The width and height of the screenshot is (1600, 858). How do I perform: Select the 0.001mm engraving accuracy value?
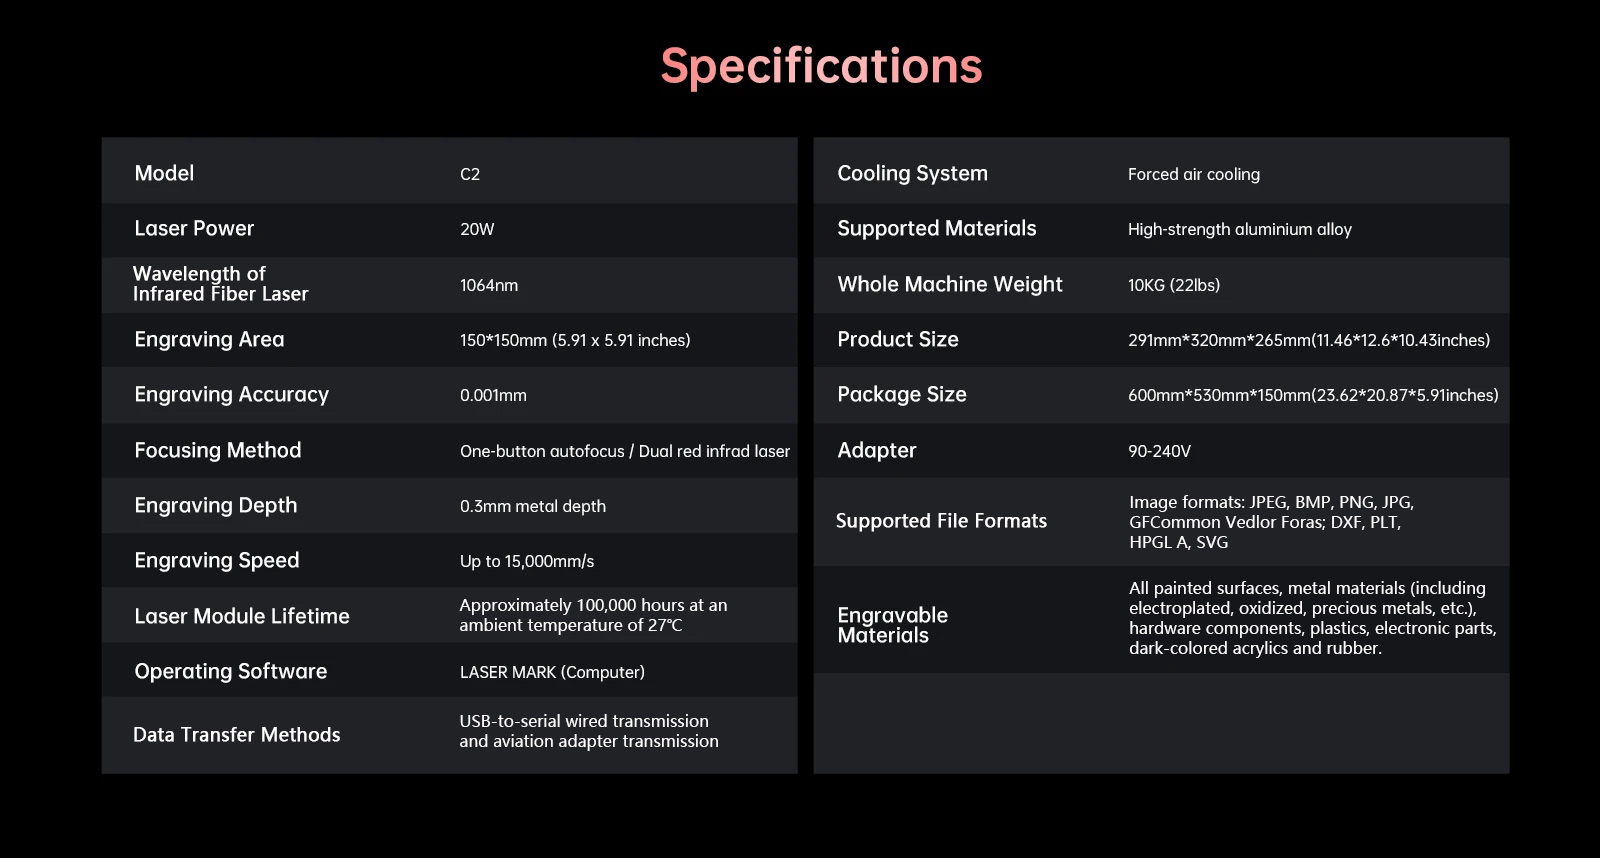[493, 395]
